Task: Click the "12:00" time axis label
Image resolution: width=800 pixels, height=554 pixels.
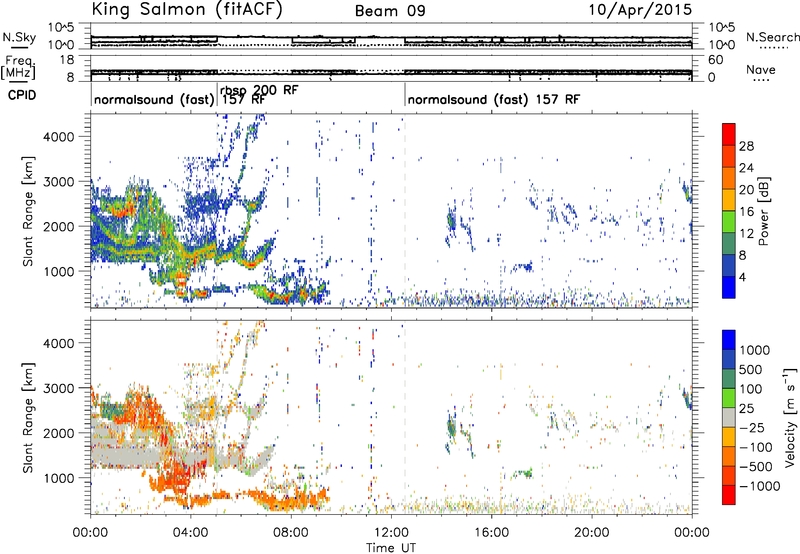Action: [x=391, y=533]
